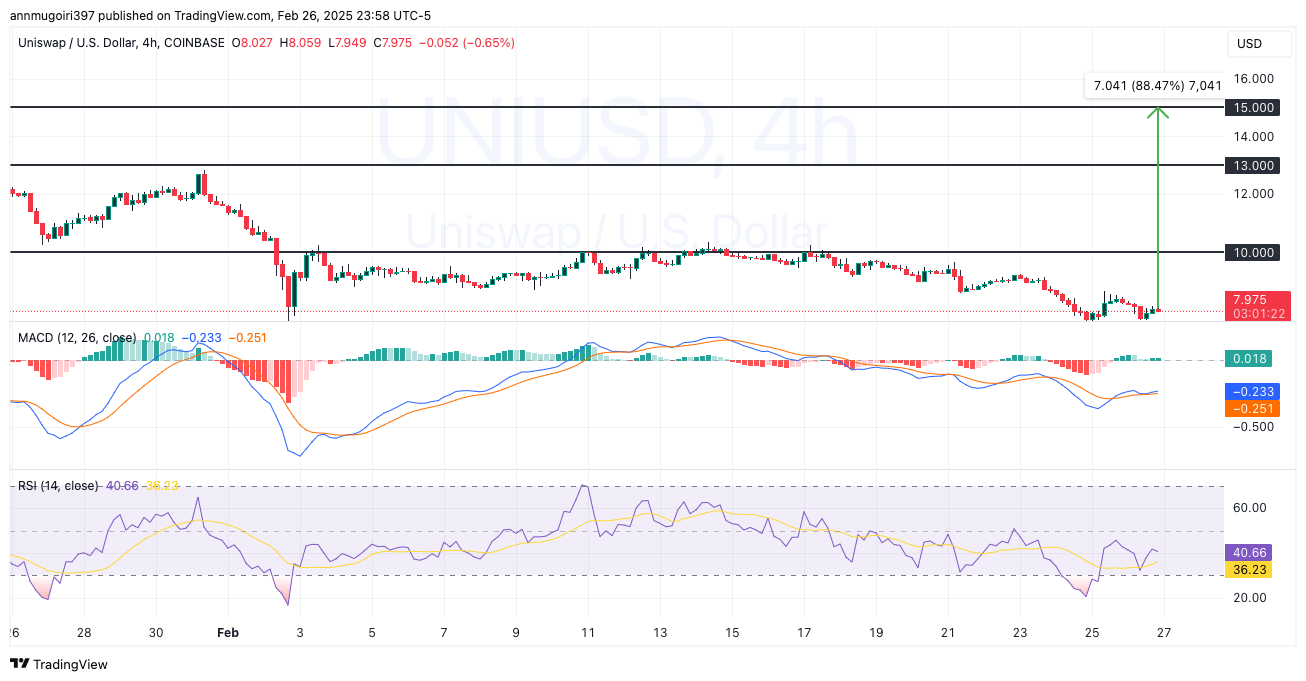
Task: Click the 60.00 RSI scale label
Action: [1250, 508]
